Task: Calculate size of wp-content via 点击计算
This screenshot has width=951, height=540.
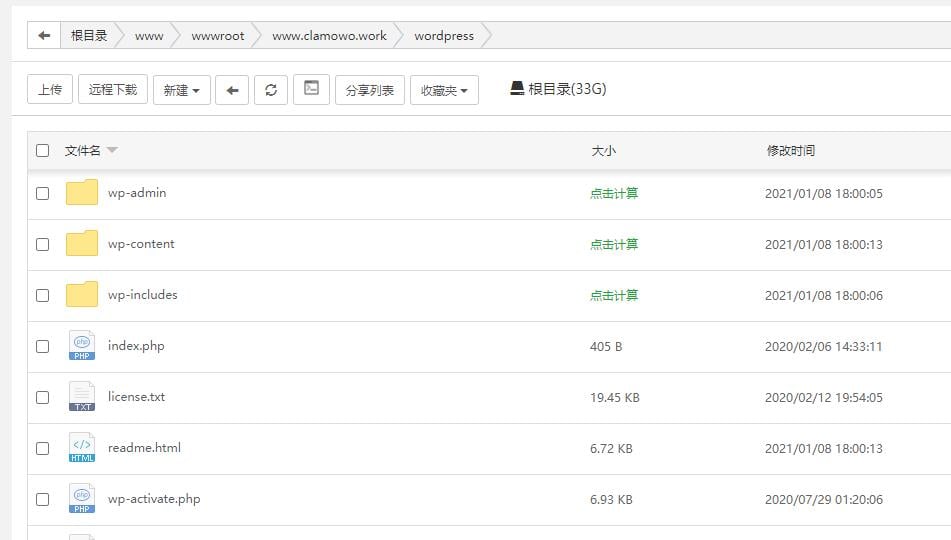Action: click(614, 245)
